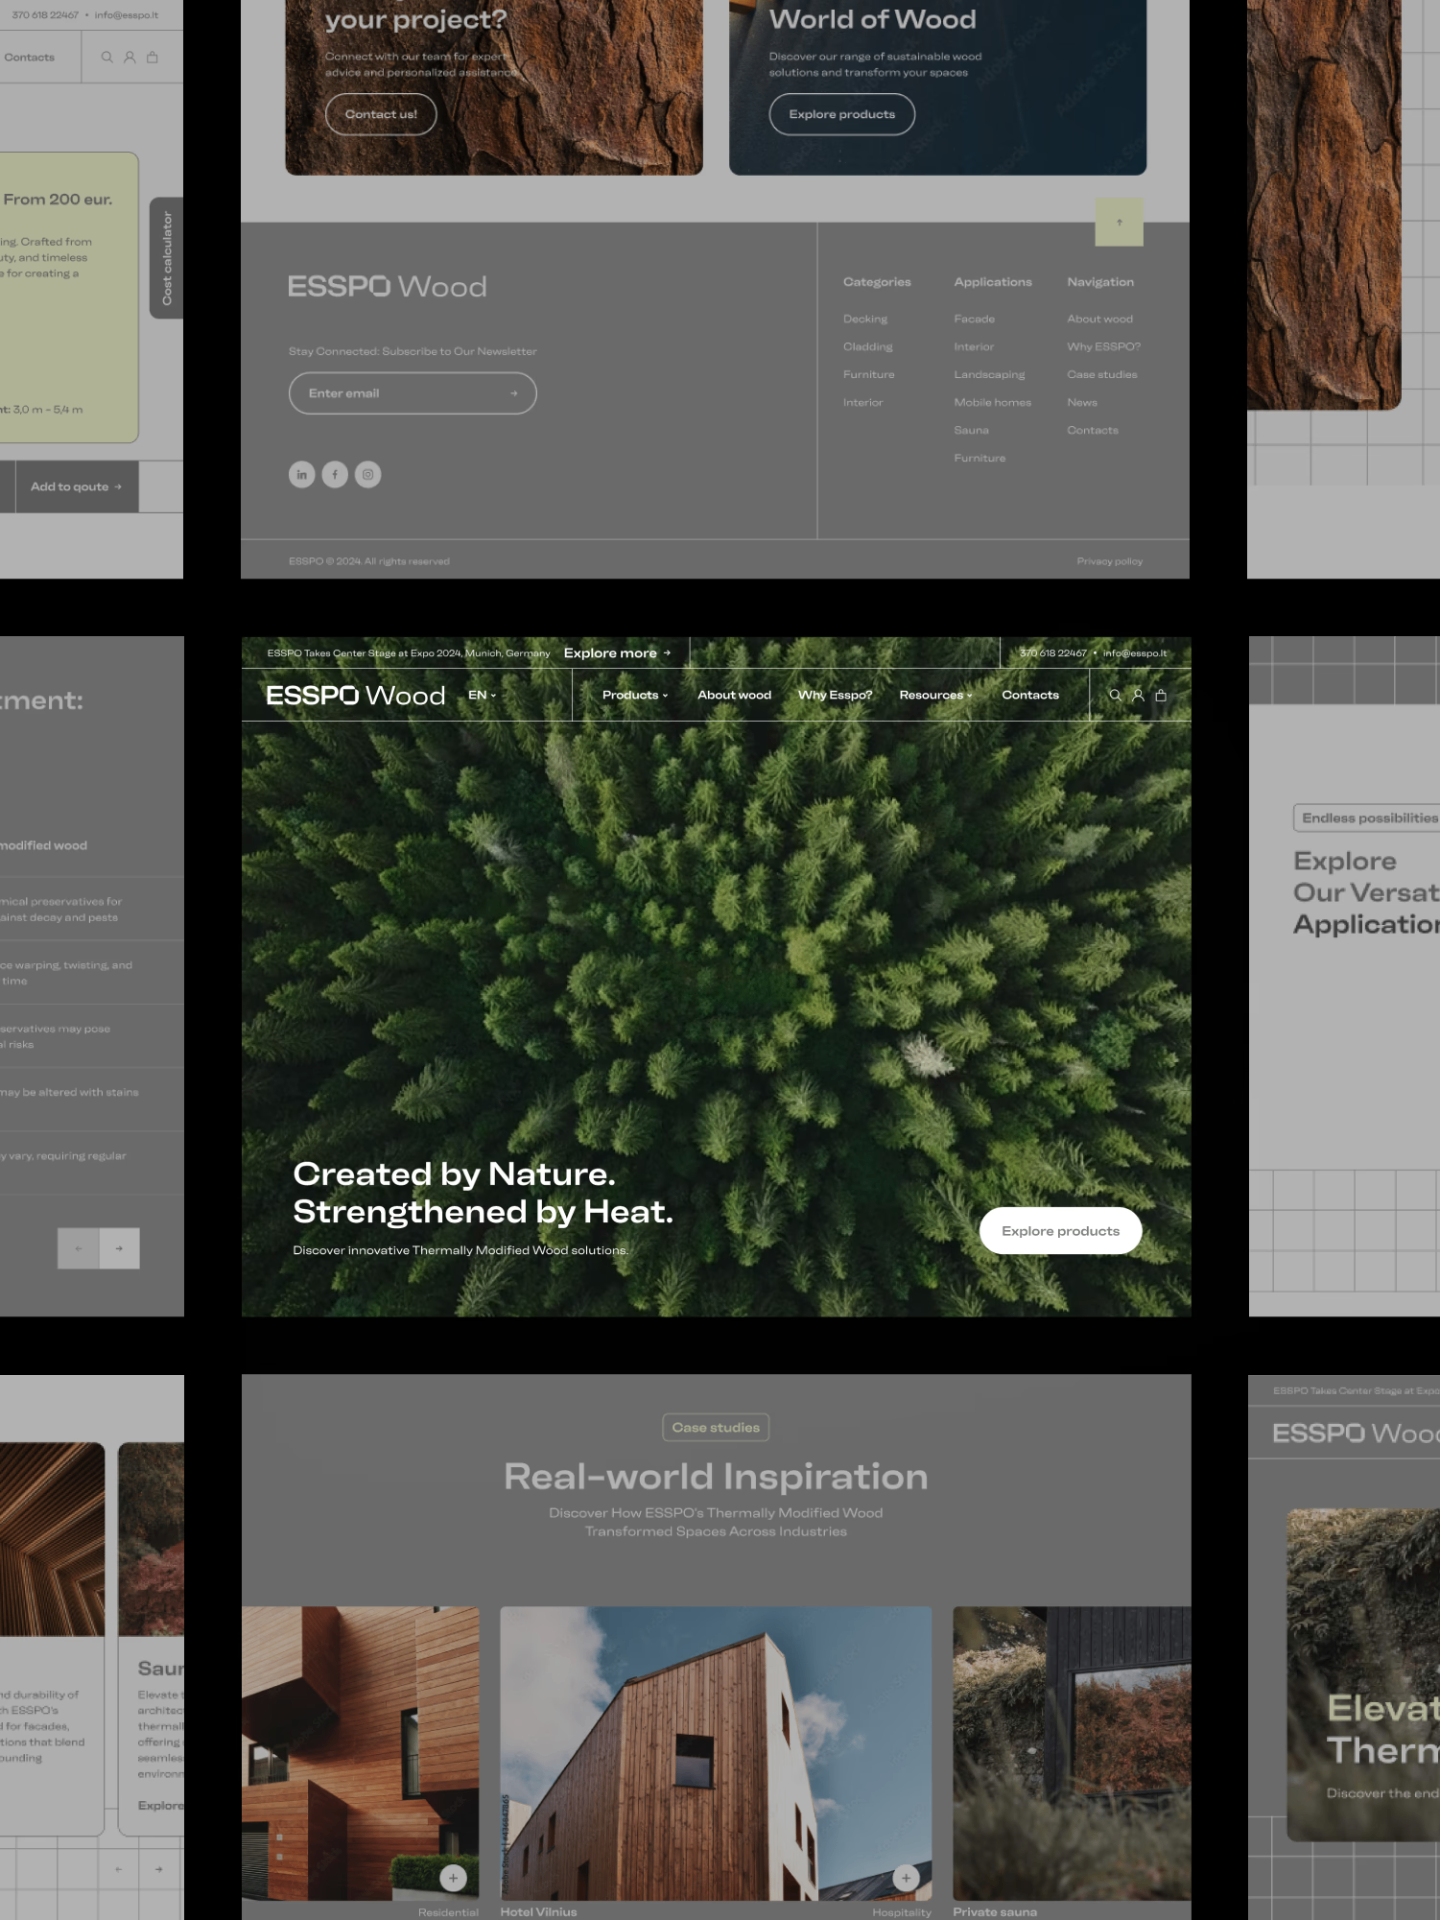
Task: Expand the EN language dropdown
Action: coord(482,695)
